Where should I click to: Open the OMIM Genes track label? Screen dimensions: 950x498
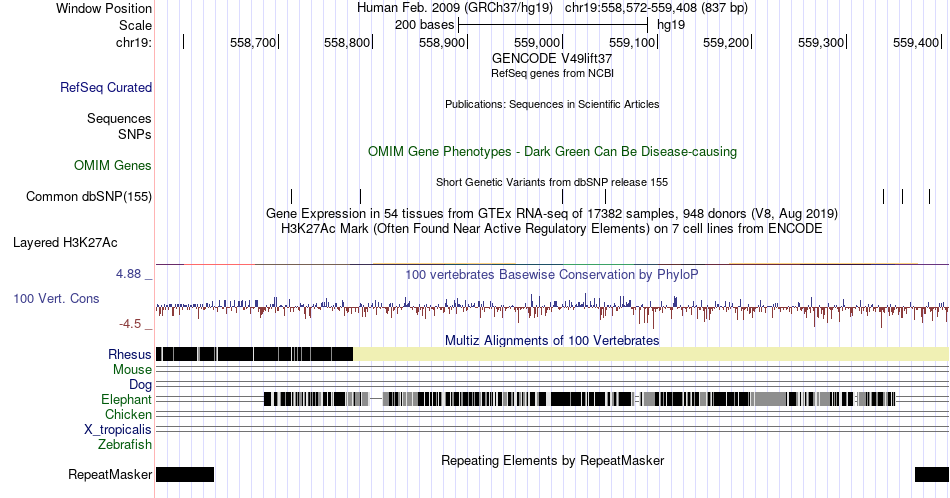(x=113, y=165)
